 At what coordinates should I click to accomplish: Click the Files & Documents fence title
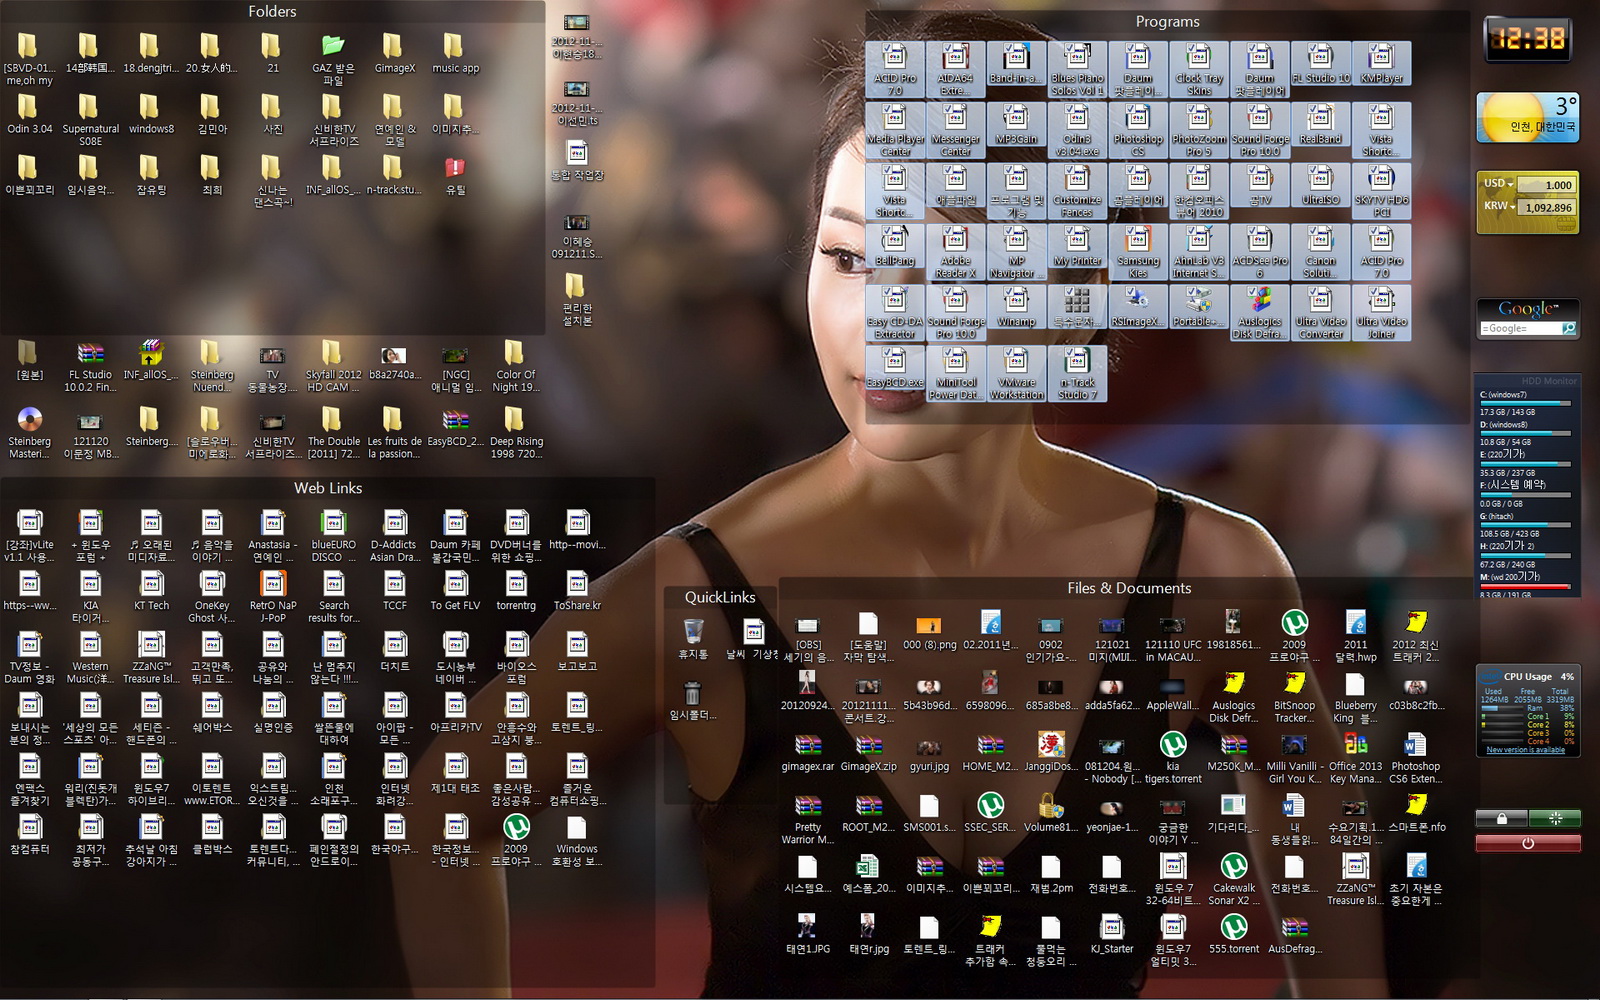tap(1129, 588)
